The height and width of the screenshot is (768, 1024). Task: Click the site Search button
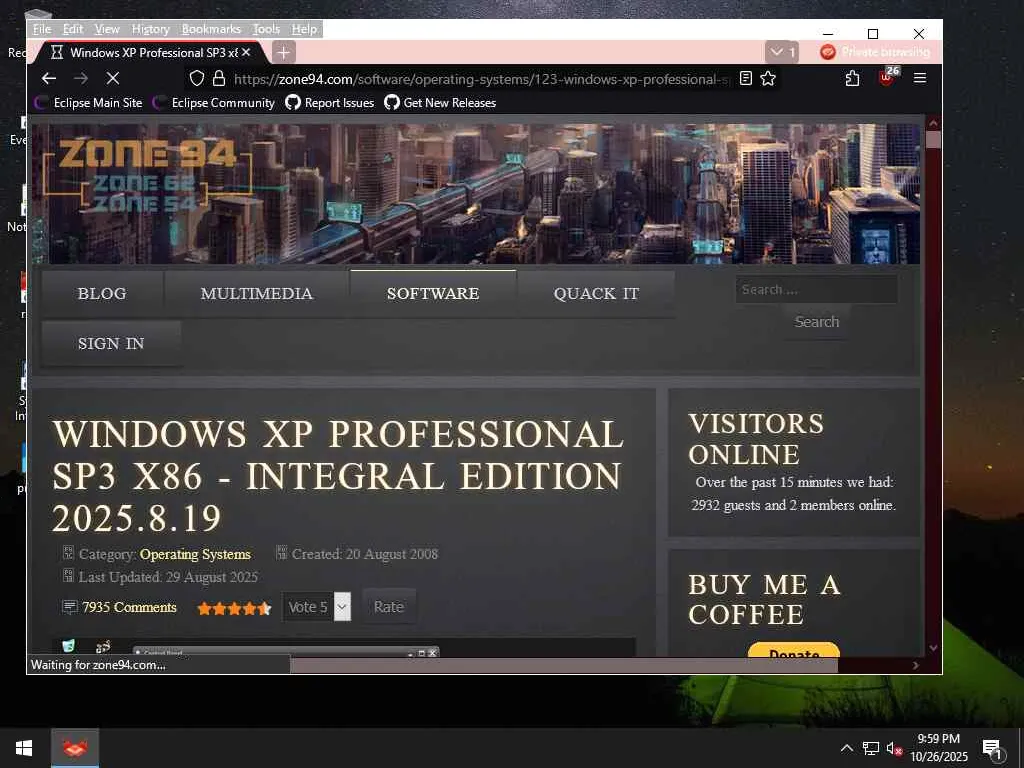coord(817,322)
